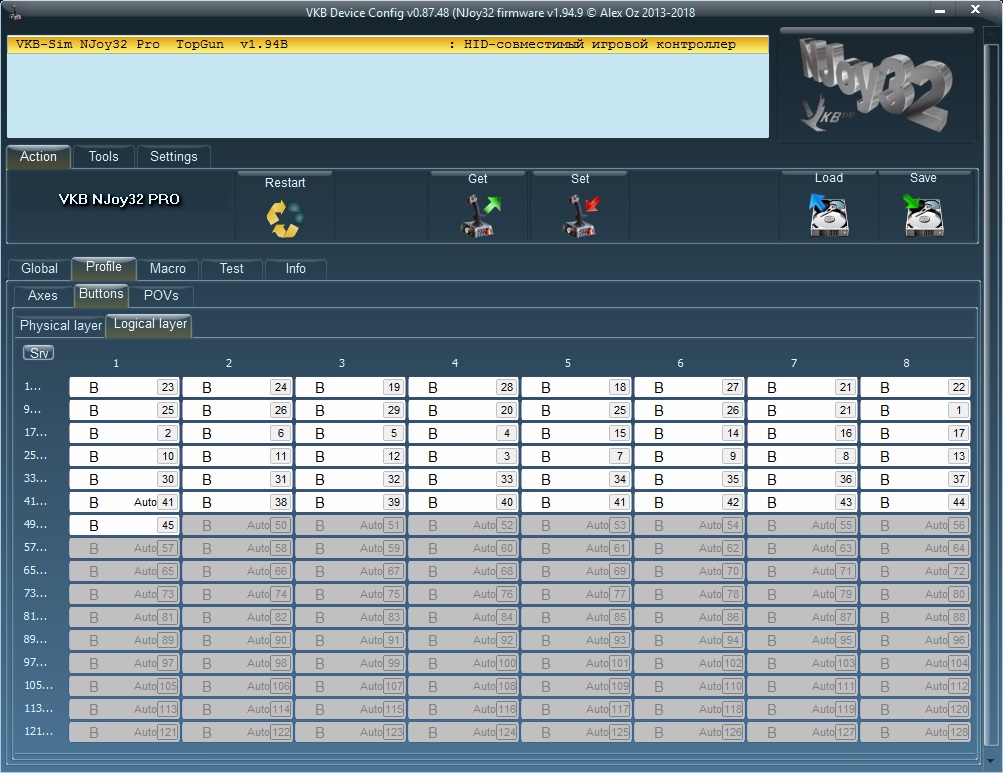
Task: Click the Load disk icon
Action: tap(828, 216)
